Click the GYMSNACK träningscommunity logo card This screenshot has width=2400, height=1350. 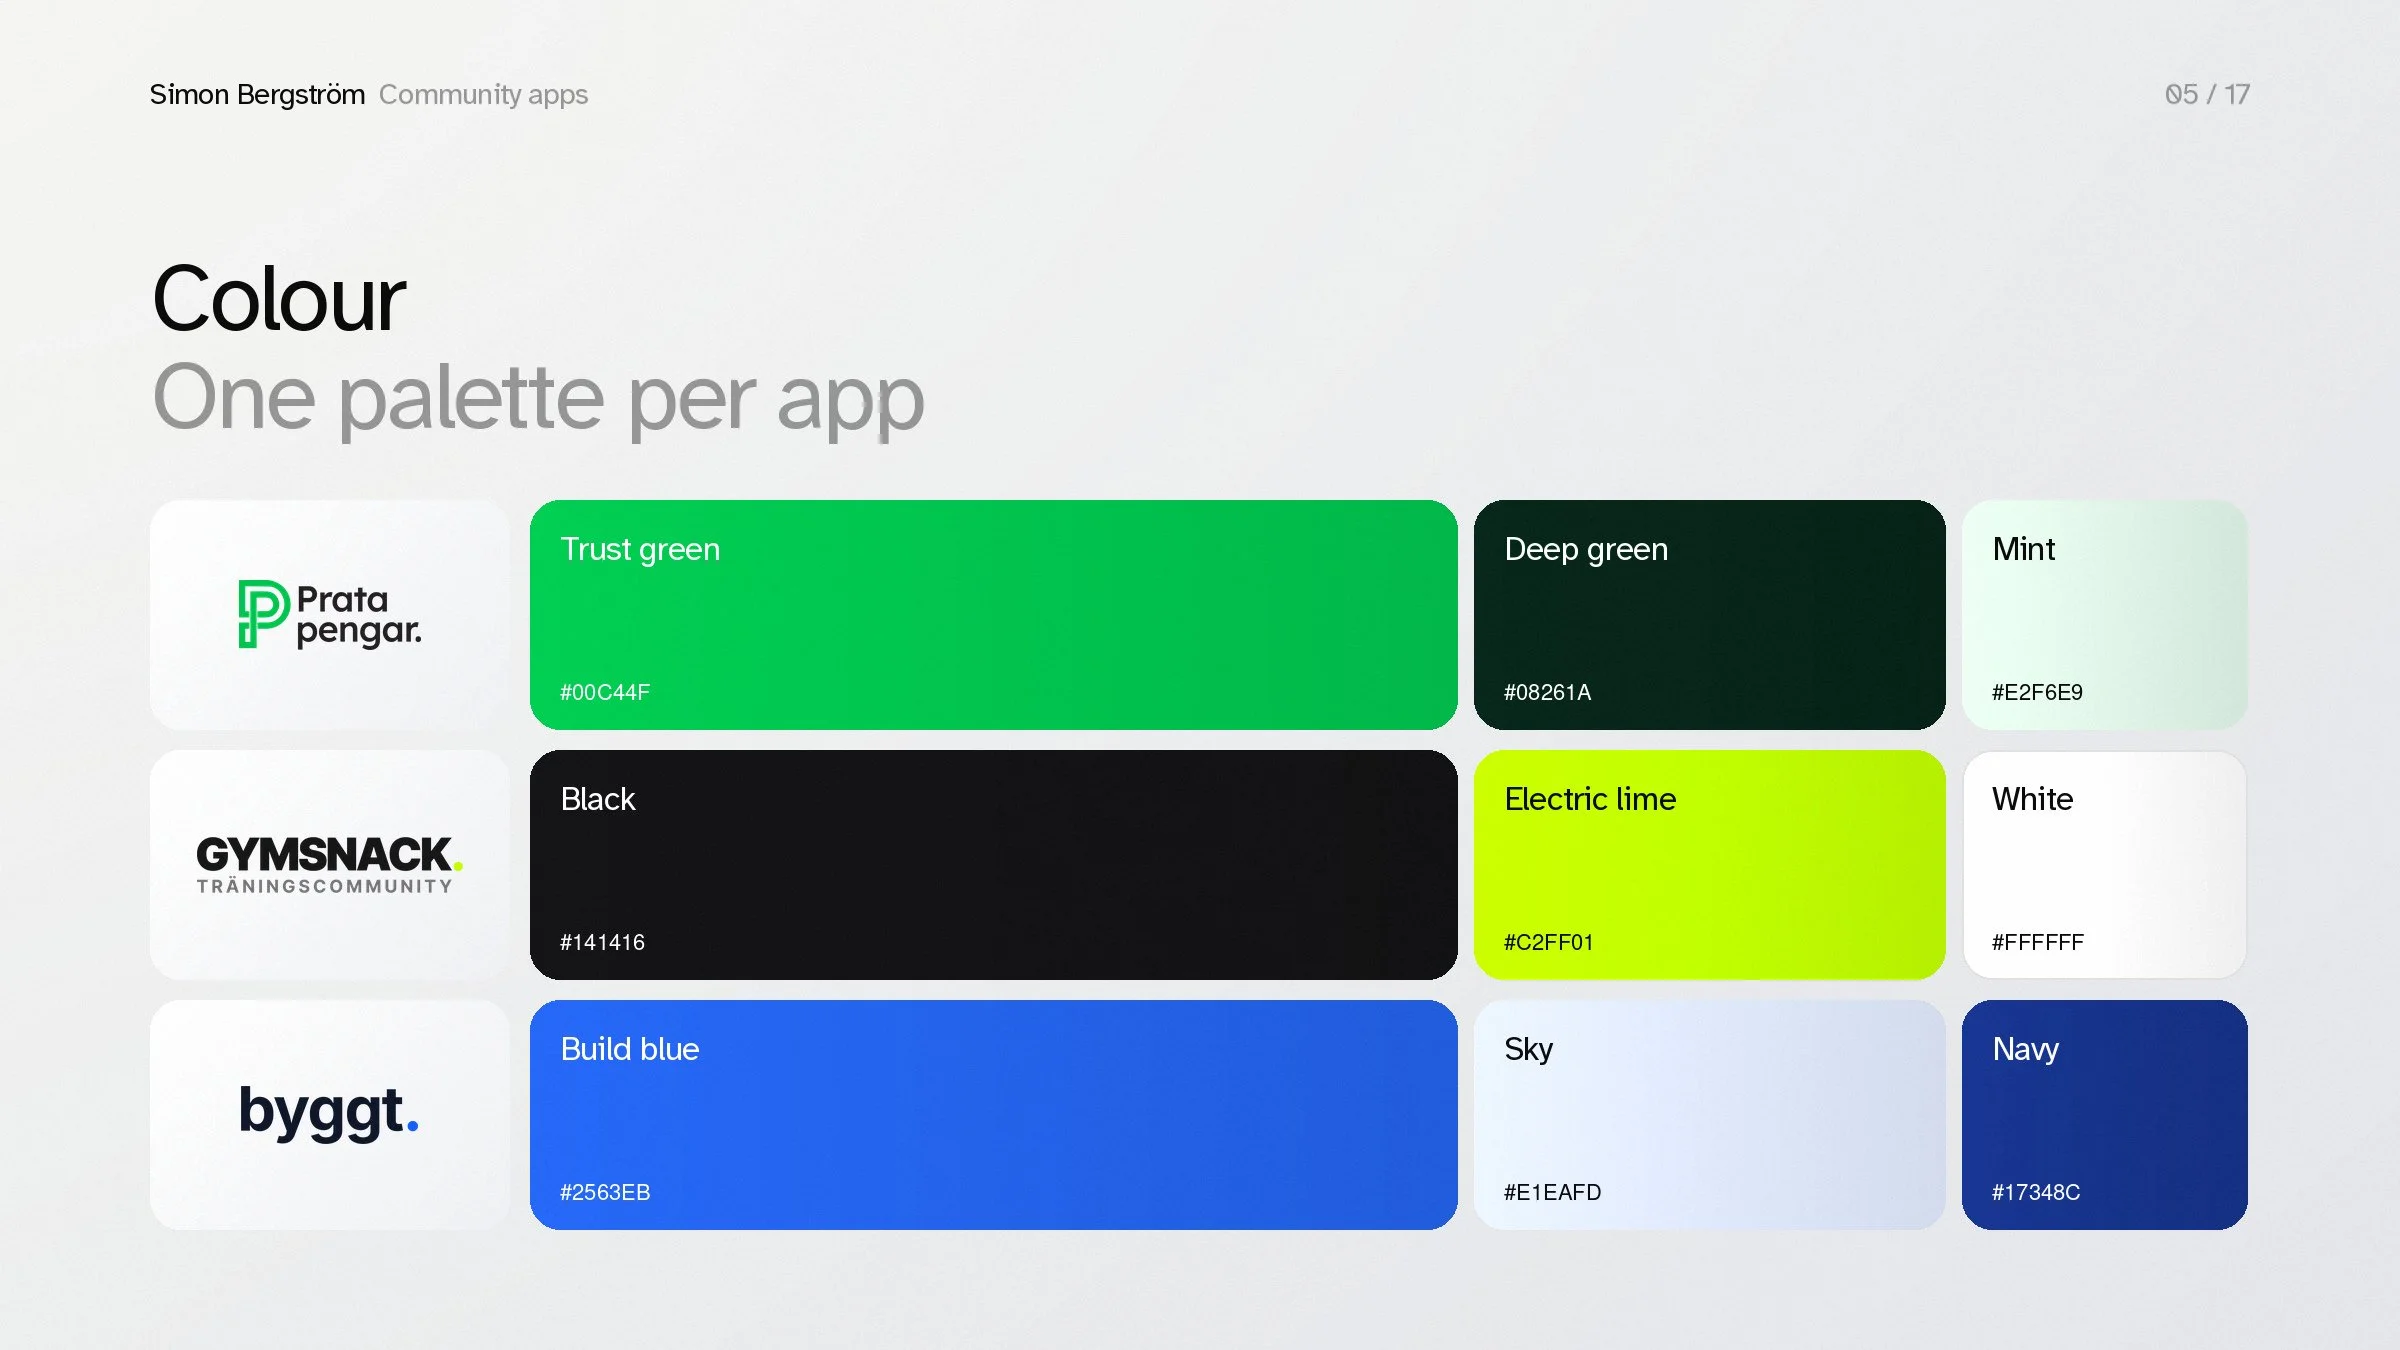point(330,865)
